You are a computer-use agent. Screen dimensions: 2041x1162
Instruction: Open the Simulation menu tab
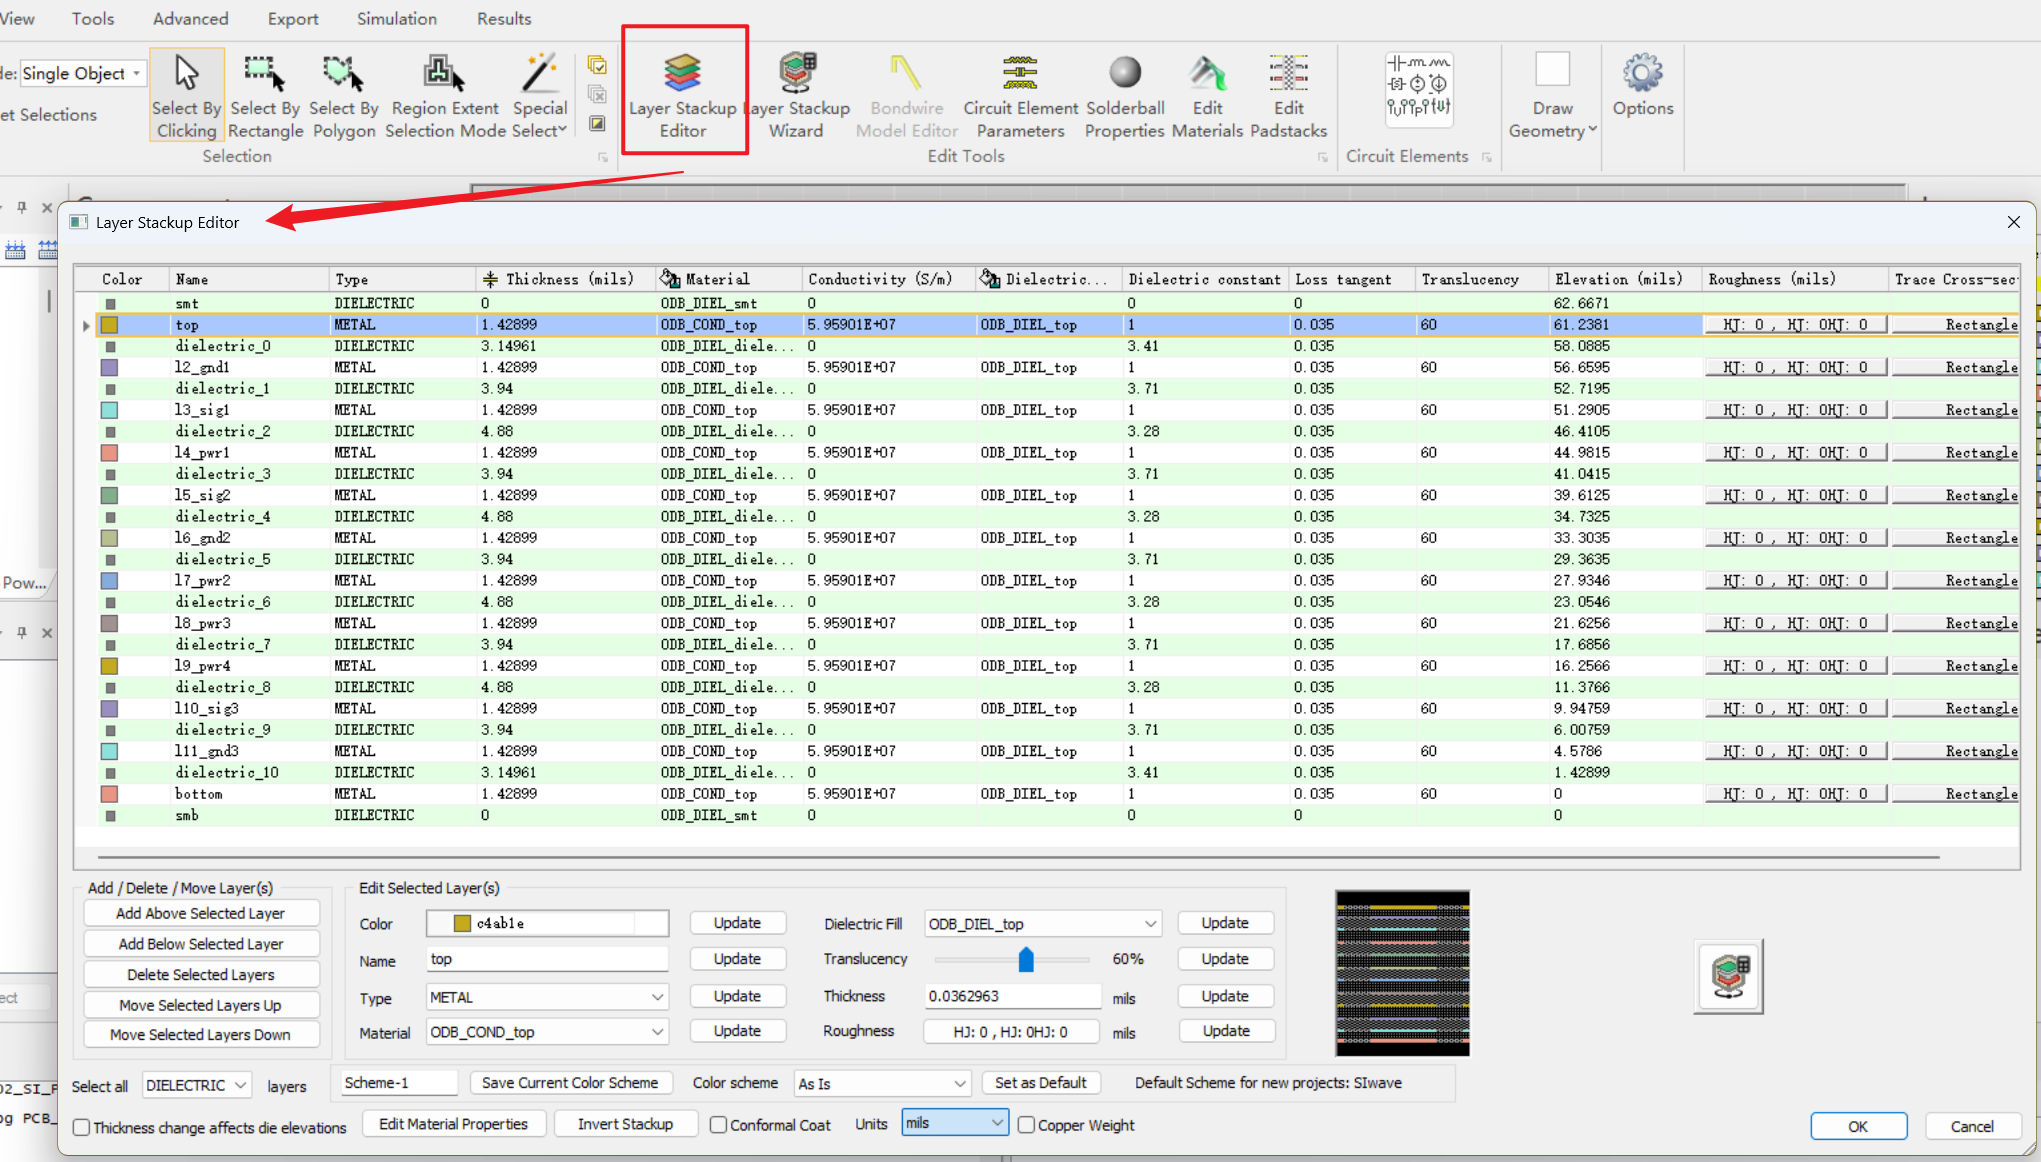(396, 19)
